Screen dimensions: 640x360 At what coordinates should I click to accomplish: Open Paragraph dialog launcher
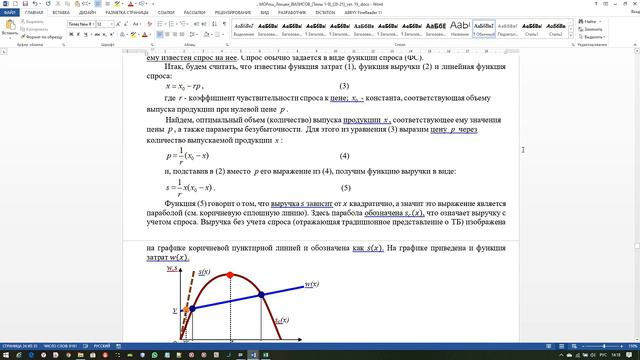(x=227, y=45)
